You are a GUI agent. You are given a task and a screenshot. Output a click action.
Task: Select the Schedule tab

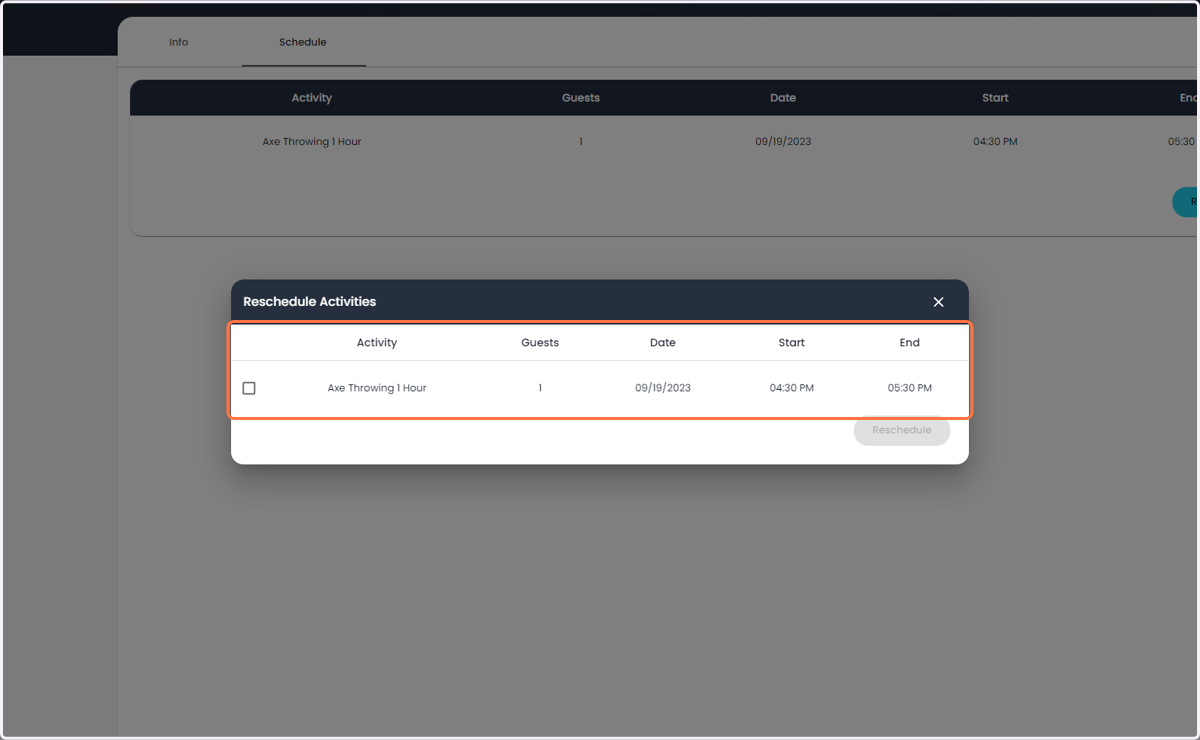click(303, 42)
